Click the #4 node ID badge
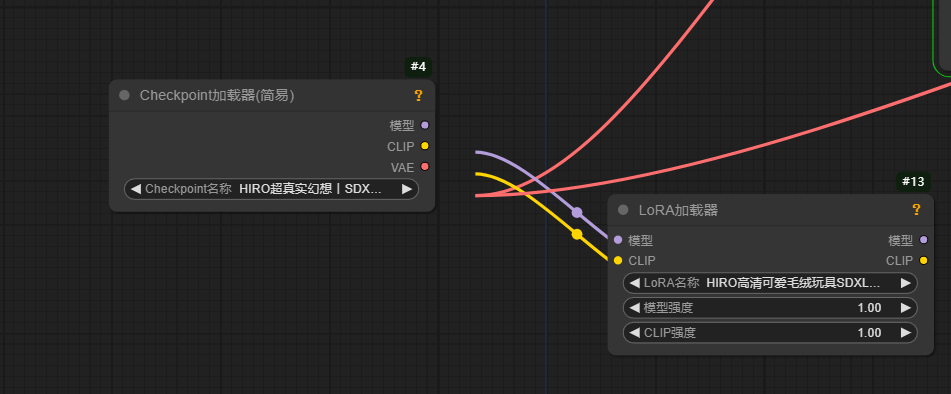Viewport: 951px width, 394px height. click(x=418, y=67)
